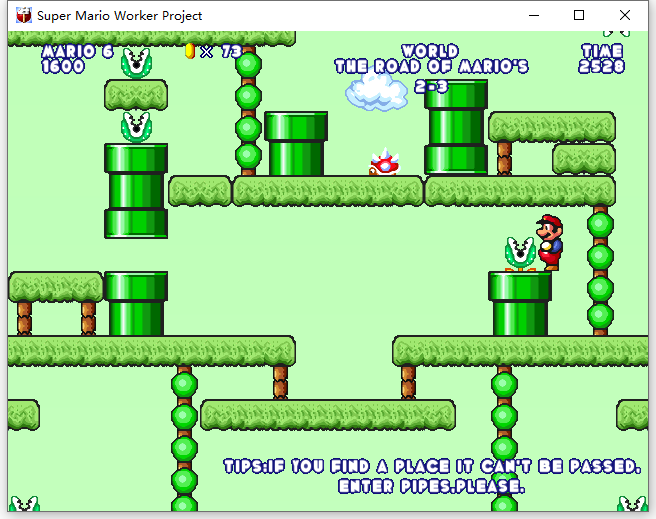Click the 2528 time value
The height and width of the screenshot is (519, 656).
(602, 66)
